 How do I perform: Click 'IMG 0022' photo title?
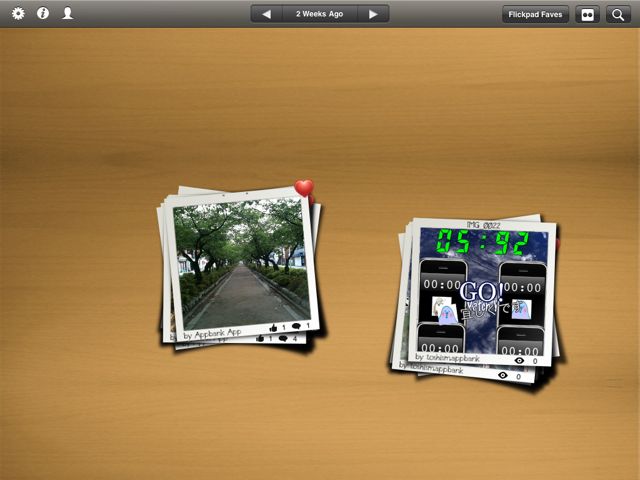pyautogui.click(x=483, y=224)
